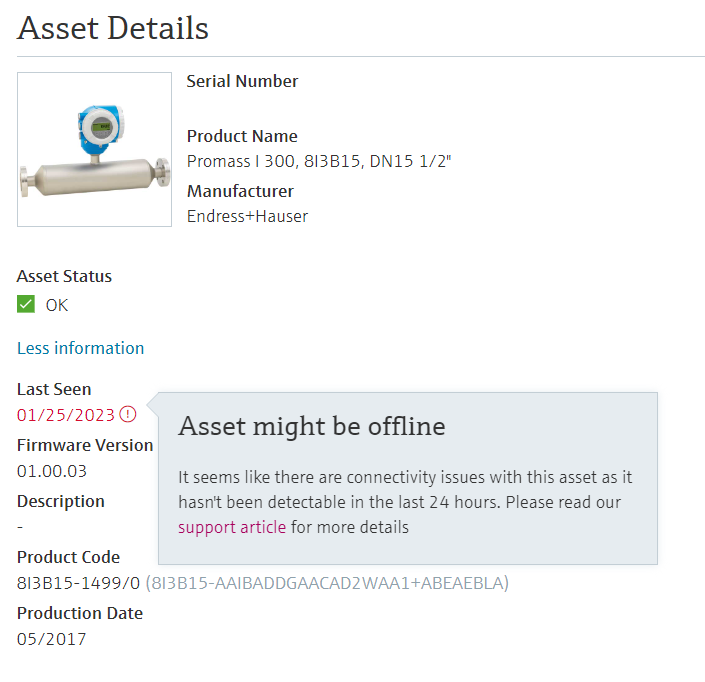The image size is (705, 682).
Task: Collapse details with Less information
Action: (80, 348)
